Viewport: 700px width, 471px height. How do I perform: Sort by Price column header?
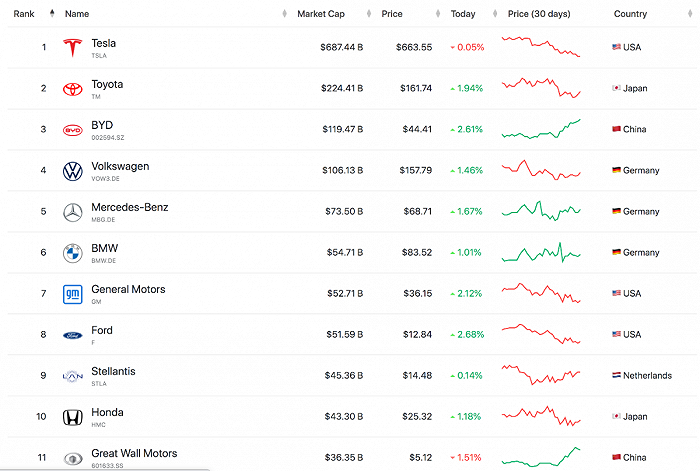click(x=392, y=14)
